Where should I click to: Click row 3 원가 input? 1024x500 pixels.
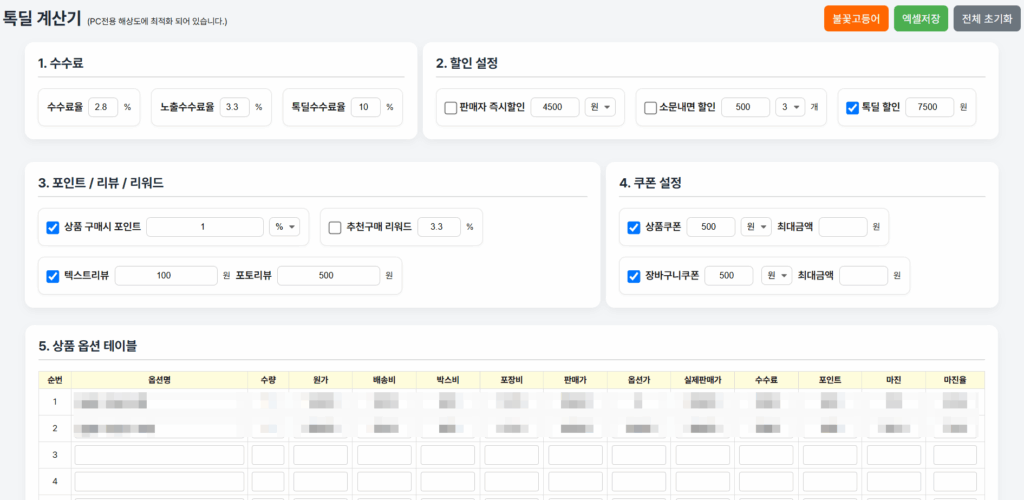click(x=320, y=454)
